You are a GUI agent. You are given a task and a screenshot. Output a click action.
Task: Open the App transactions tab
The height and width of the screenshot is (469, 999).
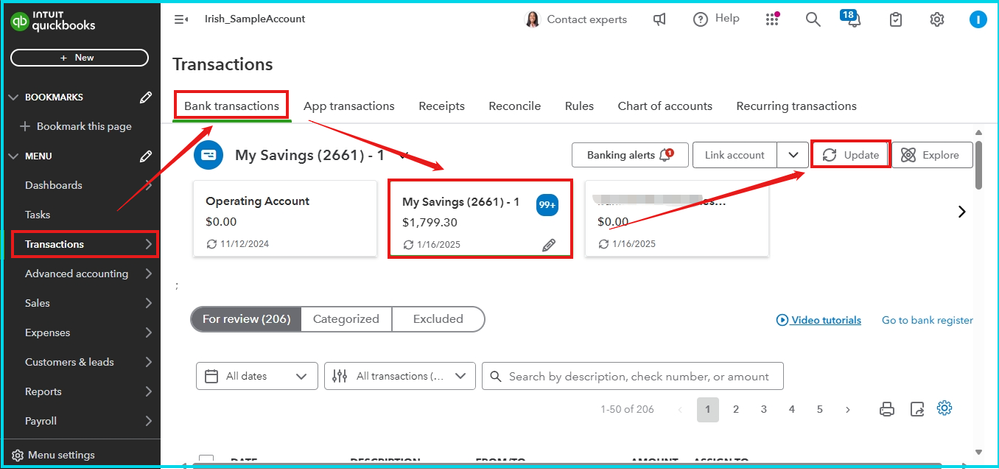click(x=349, y=106)
